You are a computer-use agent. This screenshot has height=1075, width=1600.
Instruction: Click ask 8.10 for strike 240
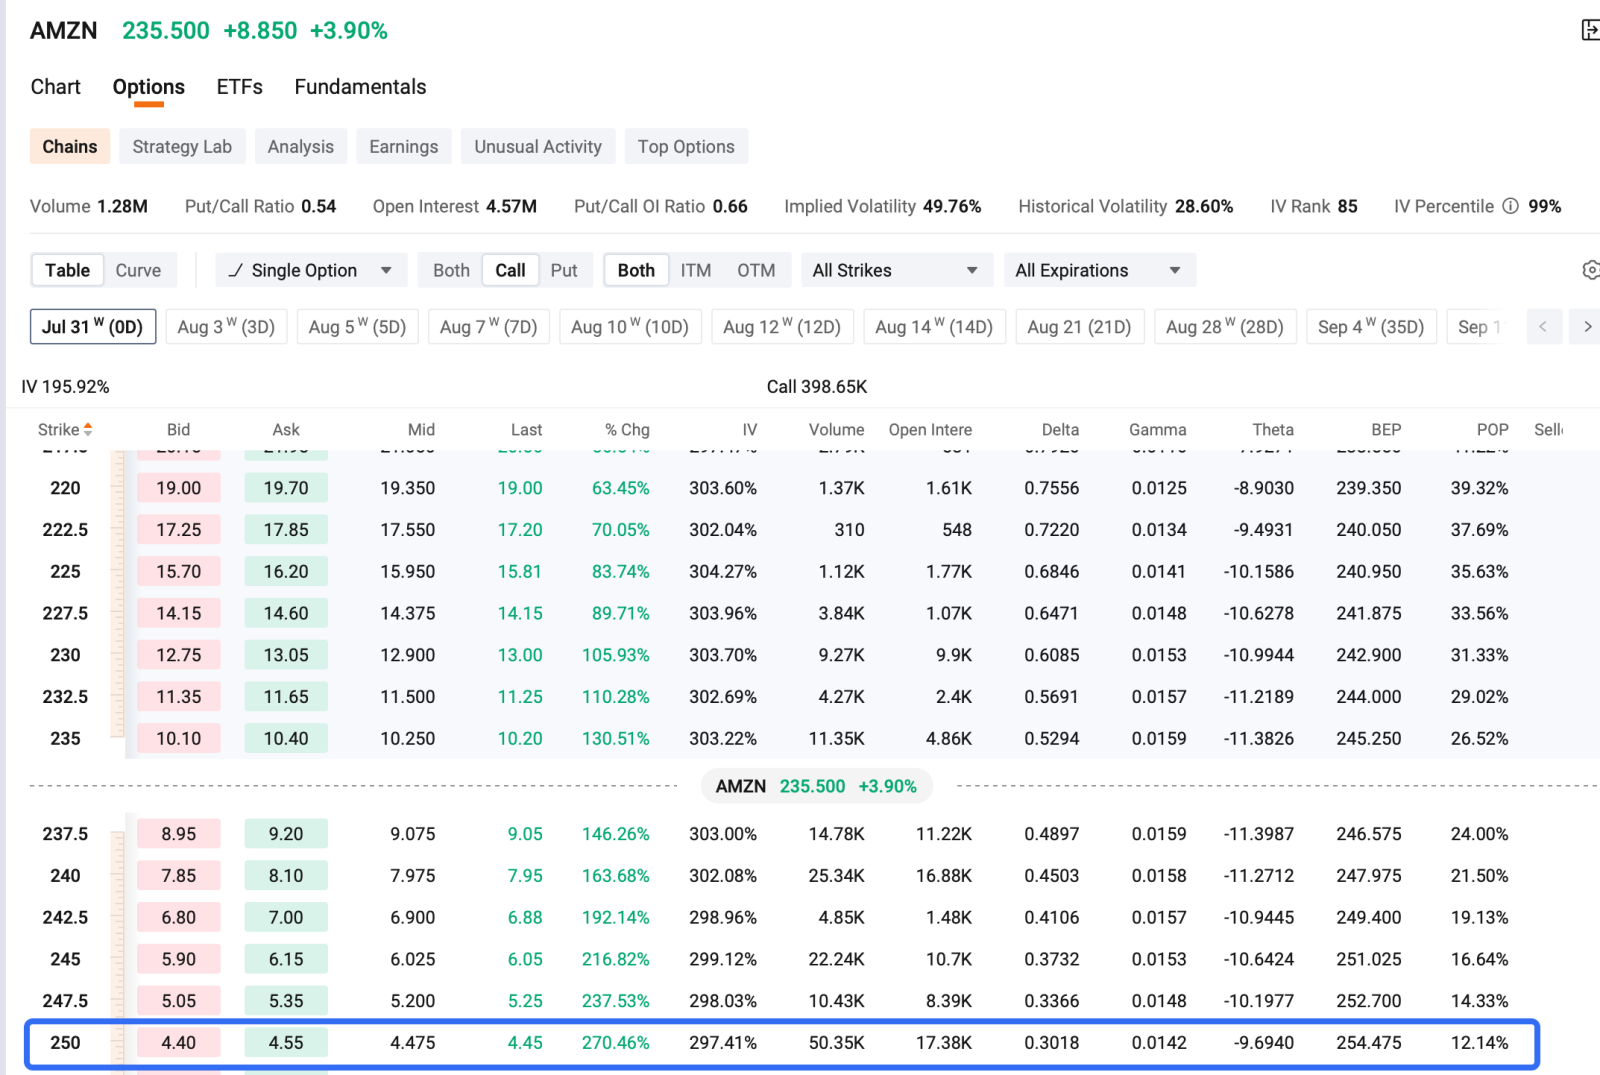(x=286, y=875)
